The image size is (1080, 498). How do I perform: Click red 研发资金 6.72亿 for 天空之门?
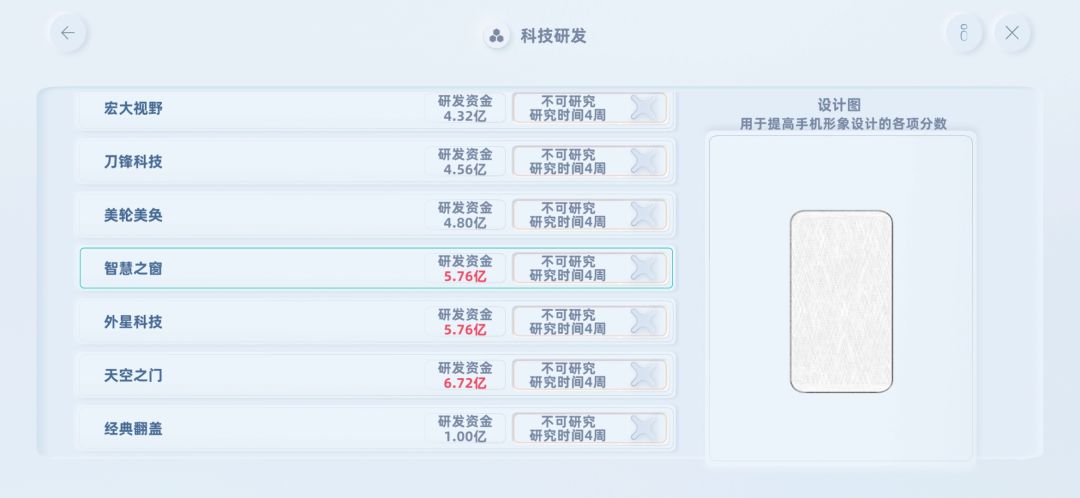[465, 375]
